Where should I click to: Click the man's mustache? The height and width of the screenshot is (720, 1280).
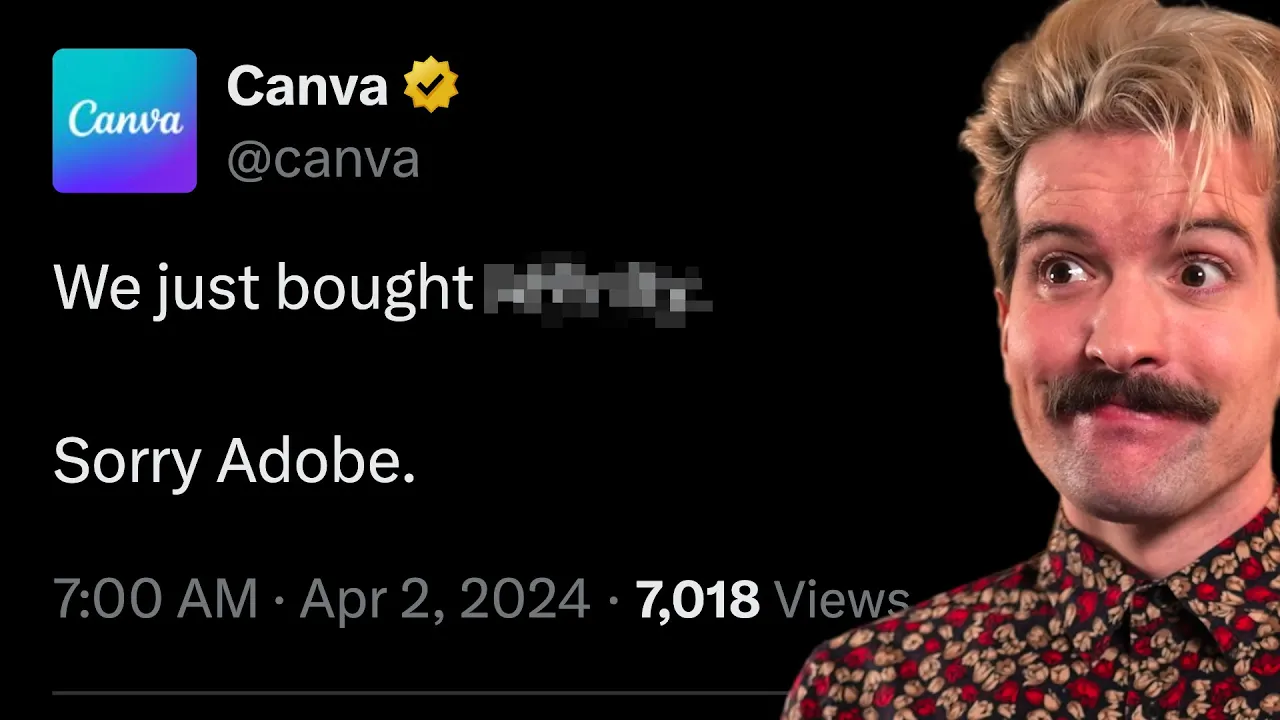[1132, 395]
